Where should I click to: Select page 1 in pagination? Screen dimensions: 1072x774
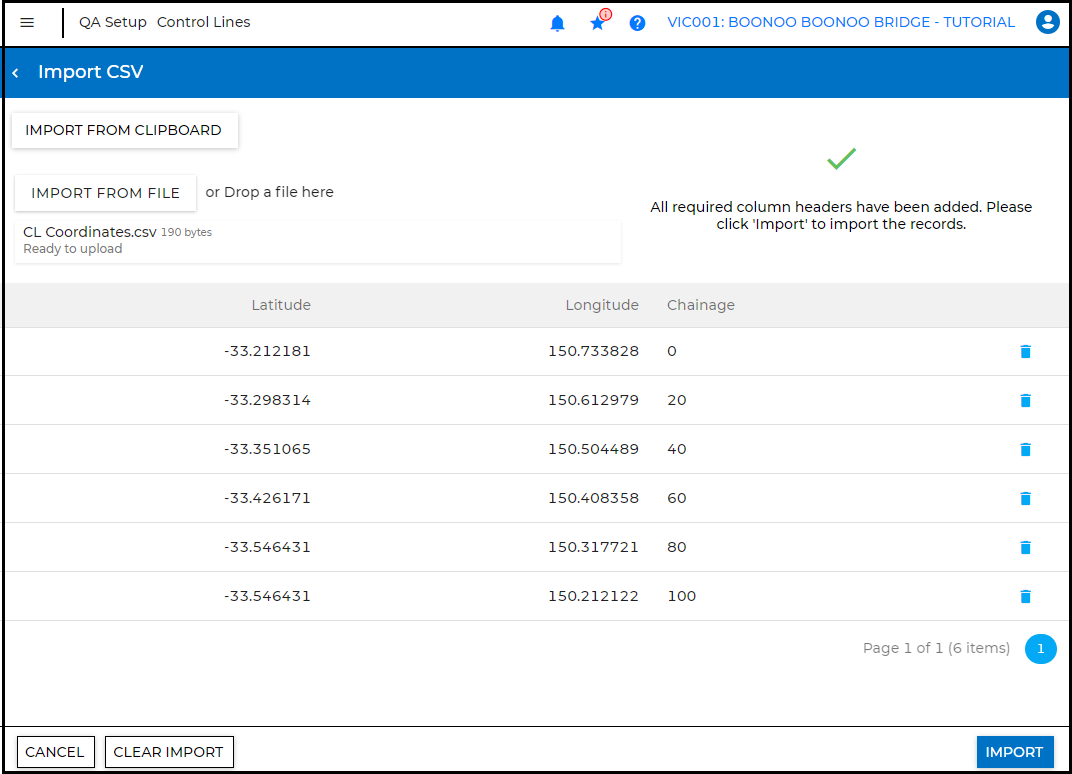point(1041,649)
